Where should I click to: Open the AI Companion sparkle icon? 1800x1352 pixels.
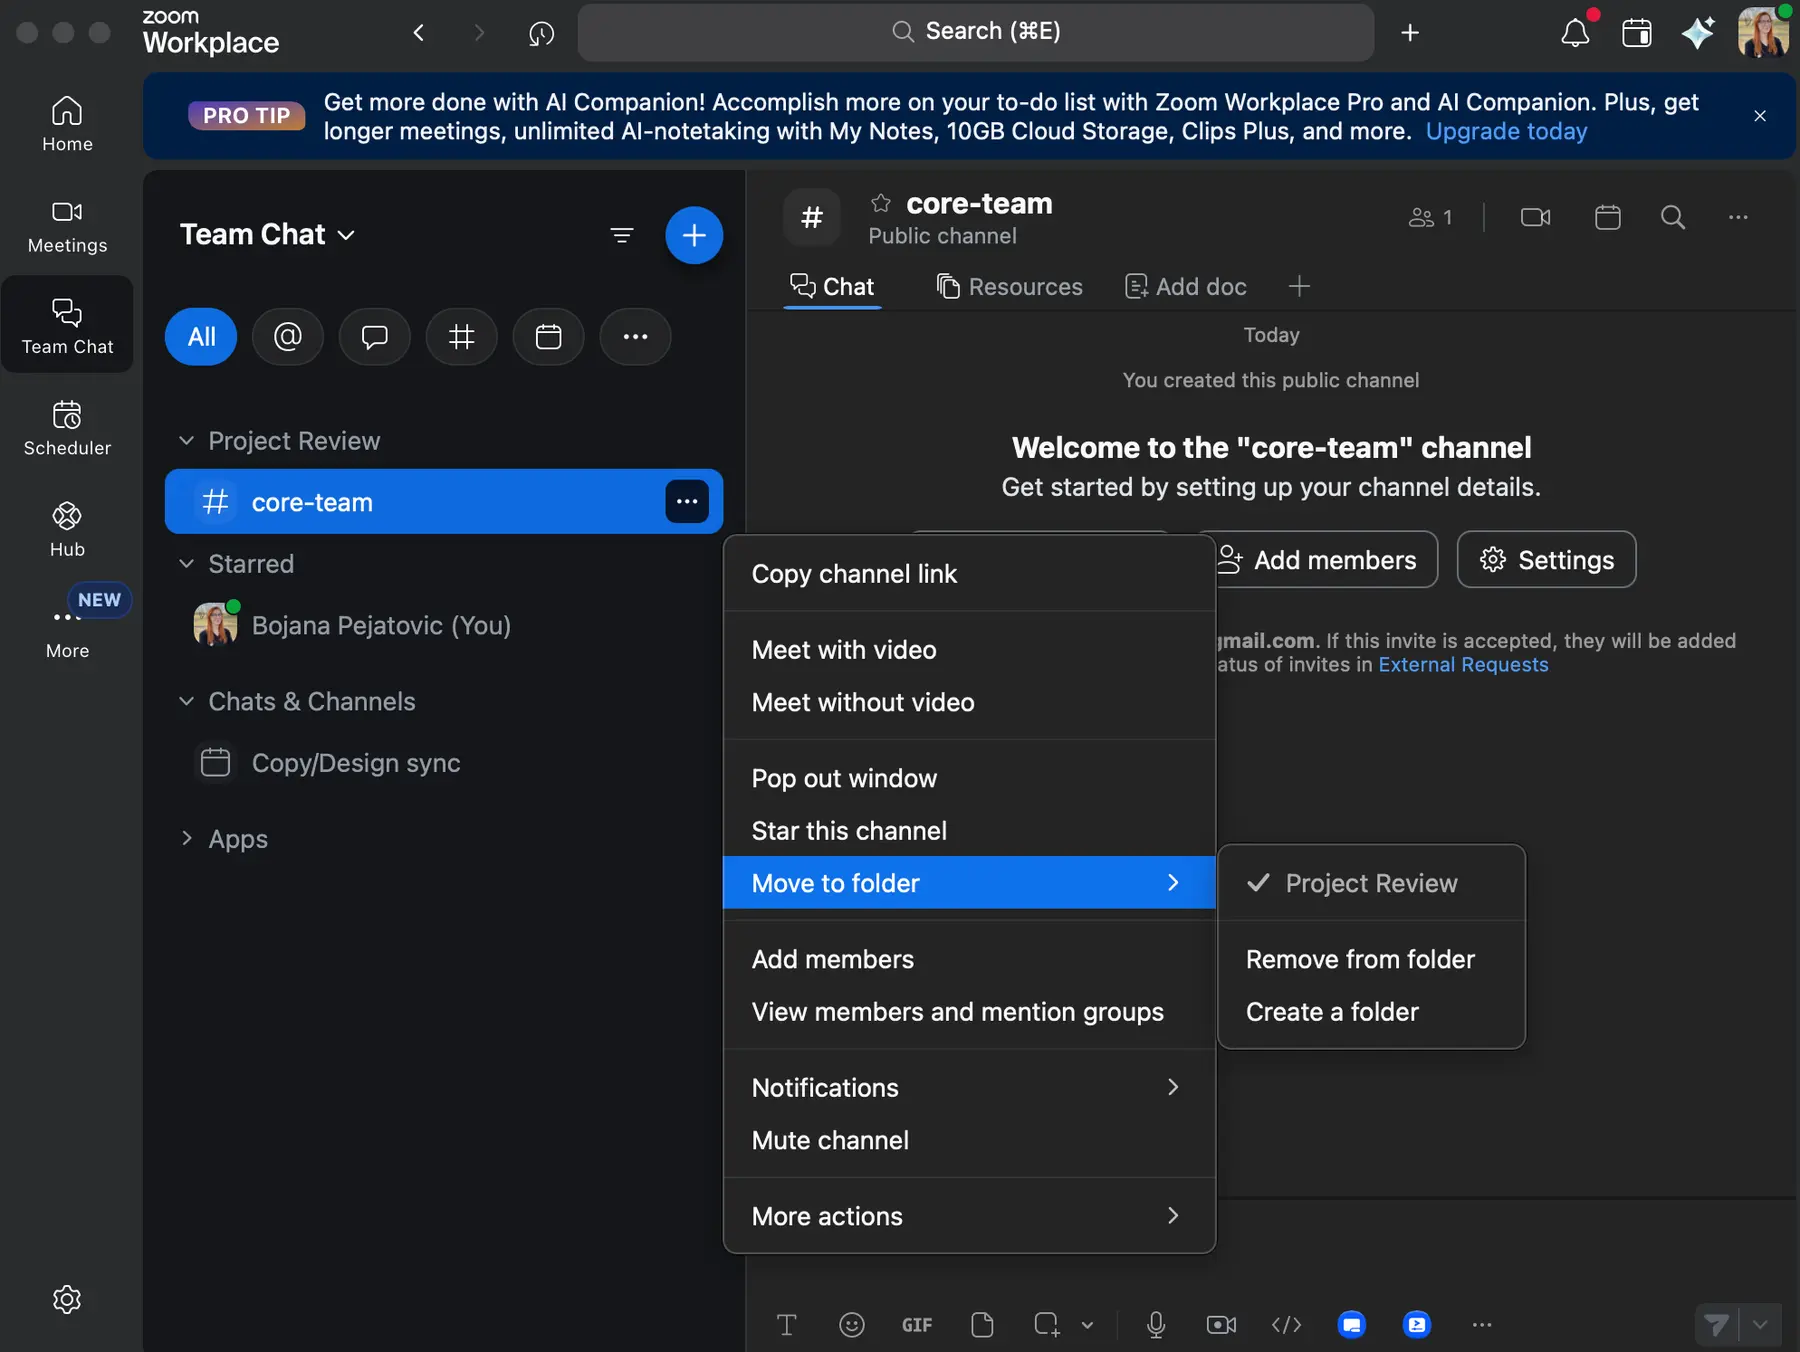point(1698,33)
